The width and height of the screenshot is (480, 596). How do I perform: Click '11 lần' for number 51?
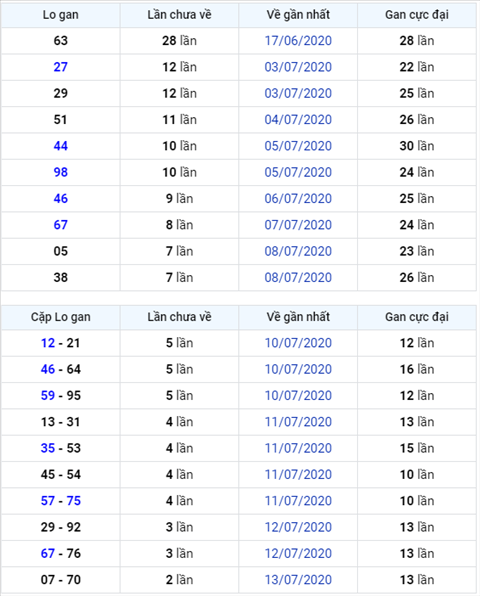(x=179, y=120)
